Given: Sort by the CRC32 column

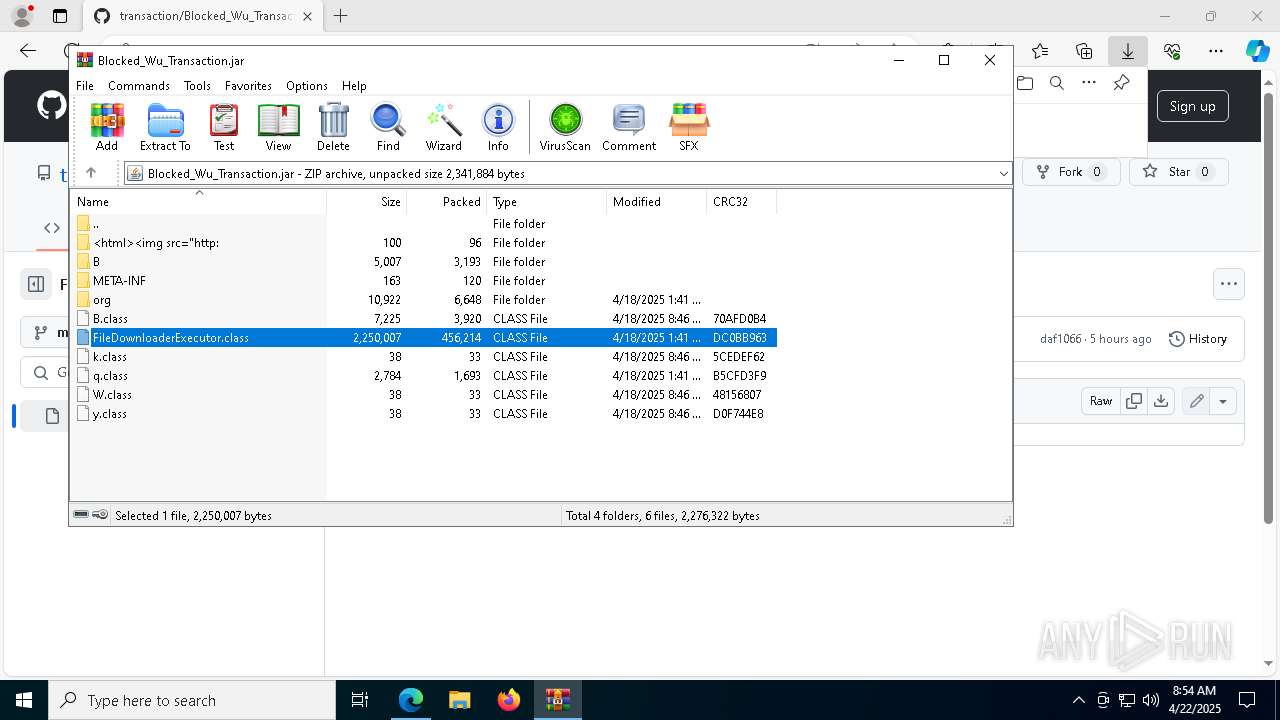Looking at the screenshot, I should [741, 202].
